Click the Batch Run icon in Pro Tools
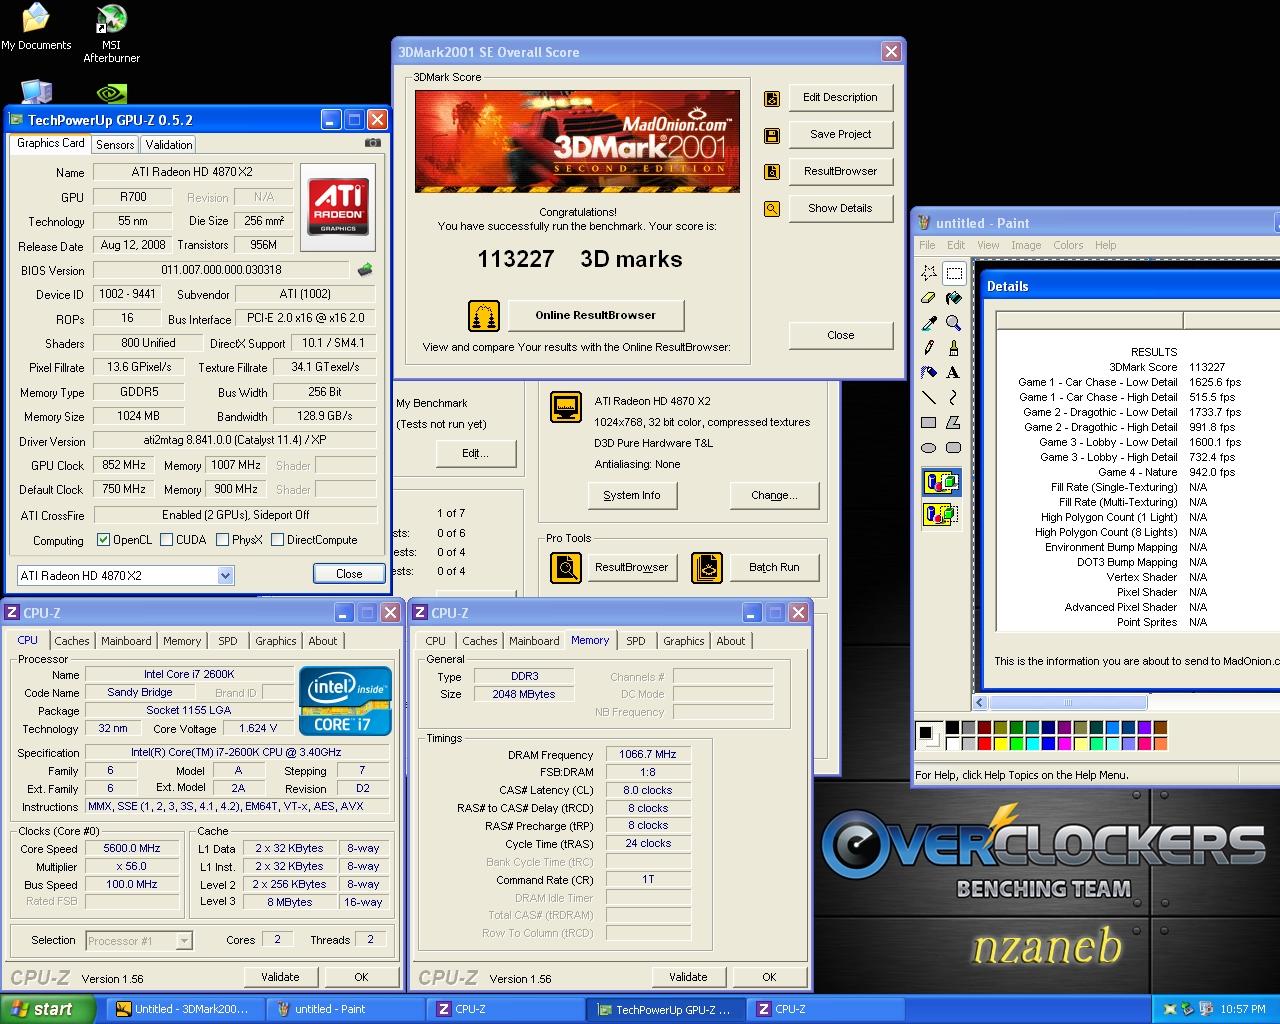Viewport: 1280px width, 1024px height. (707, 568)
